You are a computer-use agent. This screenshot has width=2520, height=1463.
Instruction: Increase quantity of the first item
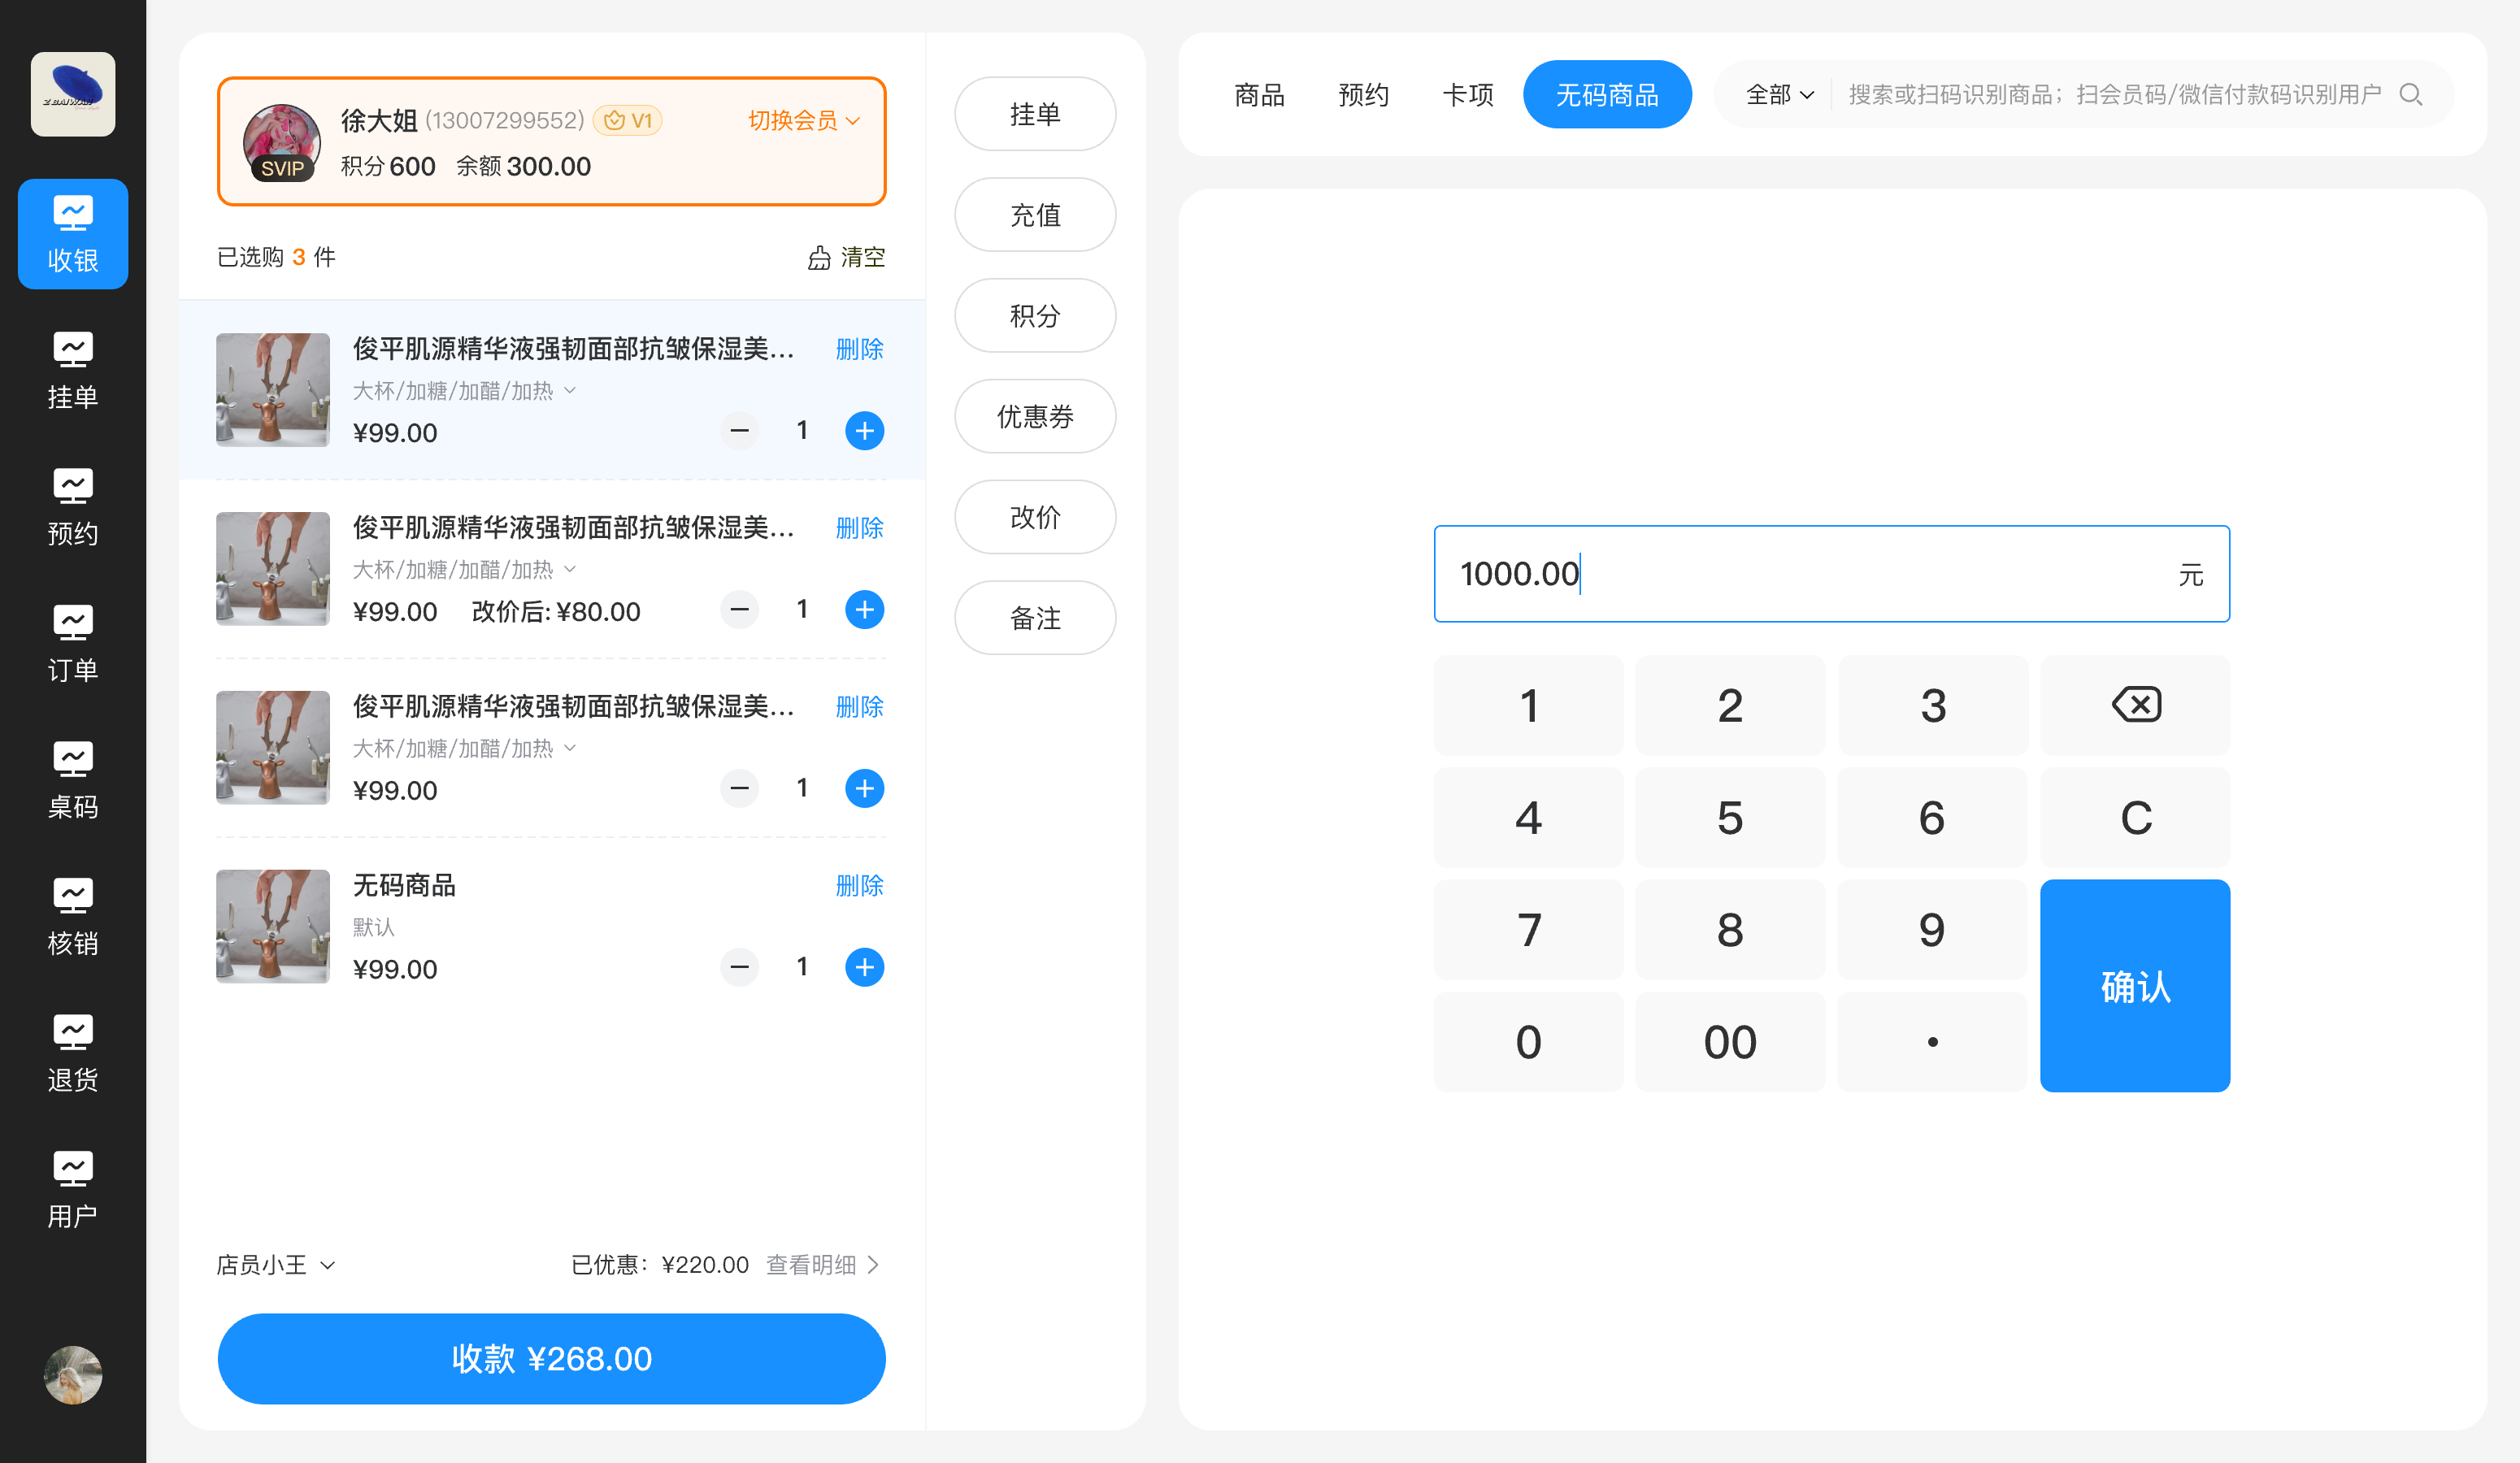pyautogui.click(x=864, y=431)
